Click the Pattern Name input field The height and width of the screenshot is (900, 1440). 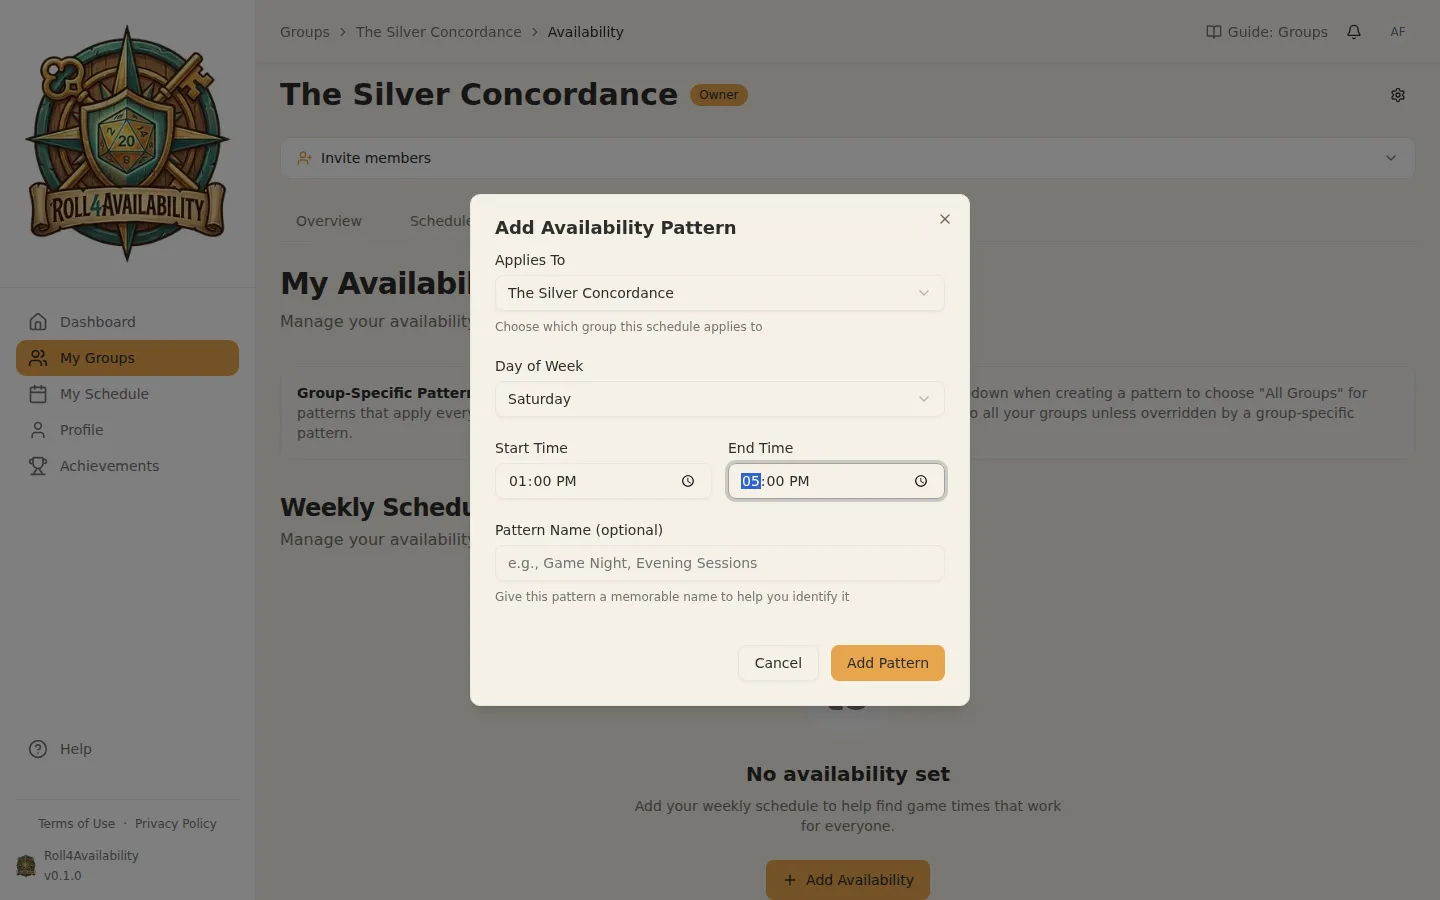tap(719, 563)
